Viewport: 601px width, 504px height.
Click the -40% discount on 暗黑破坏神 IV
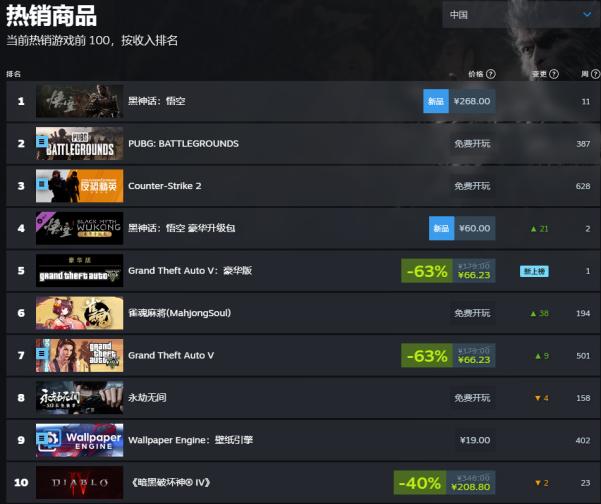420,483
